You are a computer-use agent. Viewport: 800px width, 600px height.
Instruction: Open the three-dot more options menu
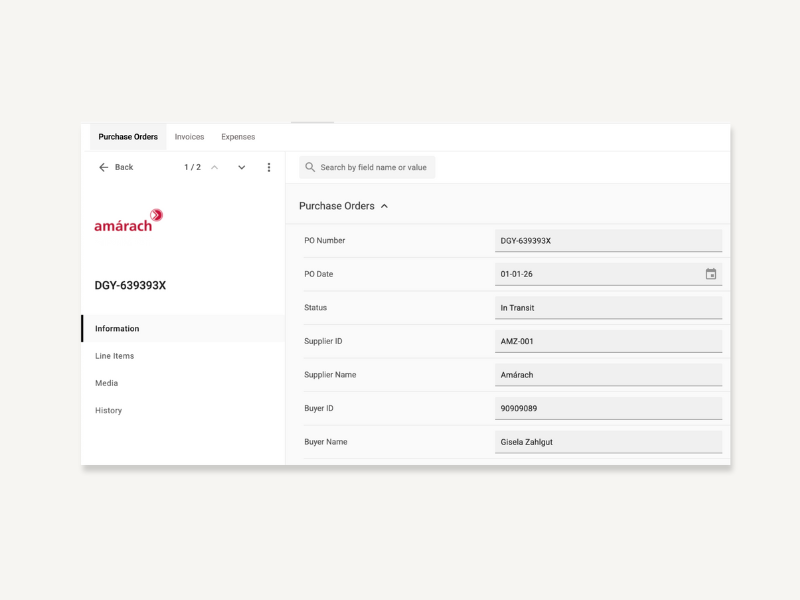pos(269,167)
